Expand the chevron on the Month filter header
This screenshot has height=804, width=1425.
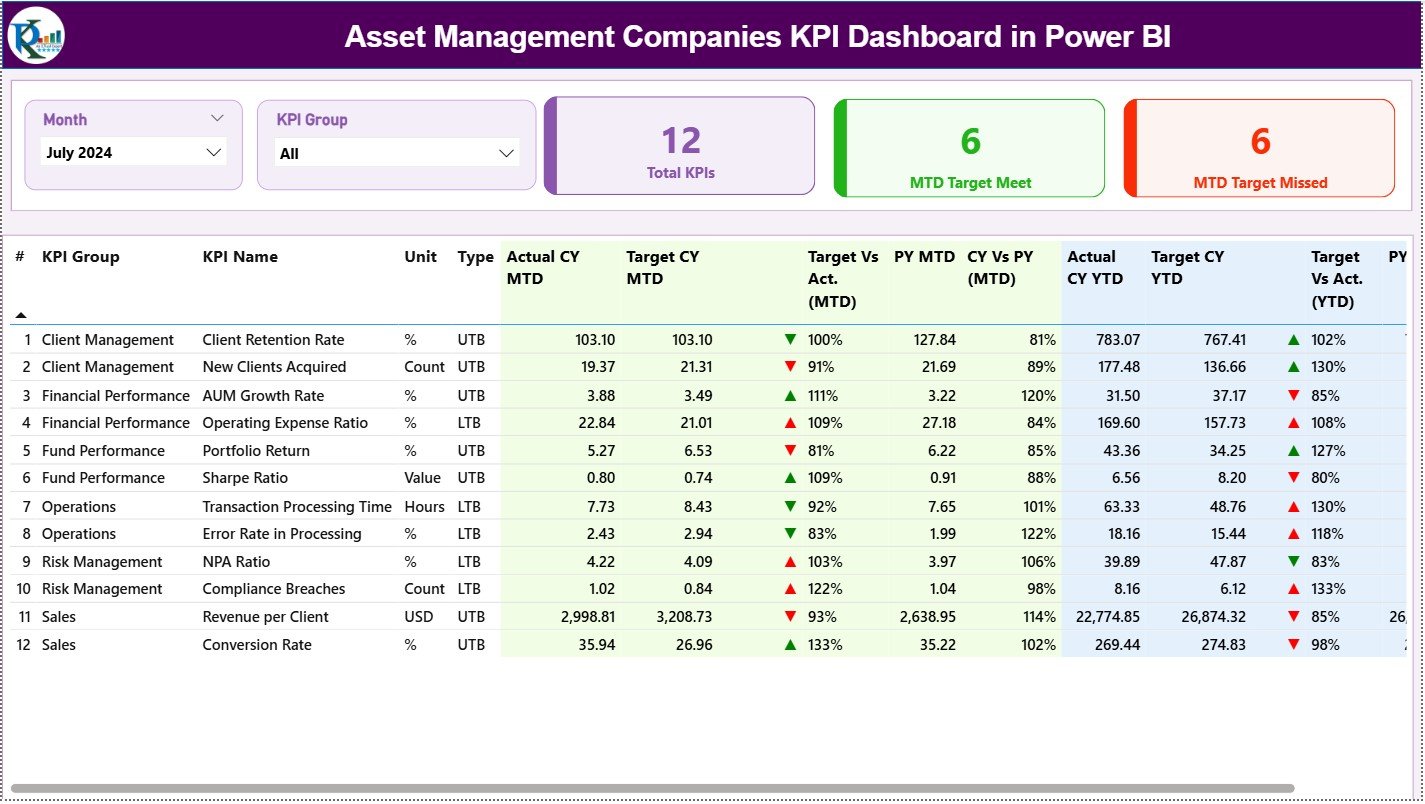pyautogui.click(x=218, y=118)
